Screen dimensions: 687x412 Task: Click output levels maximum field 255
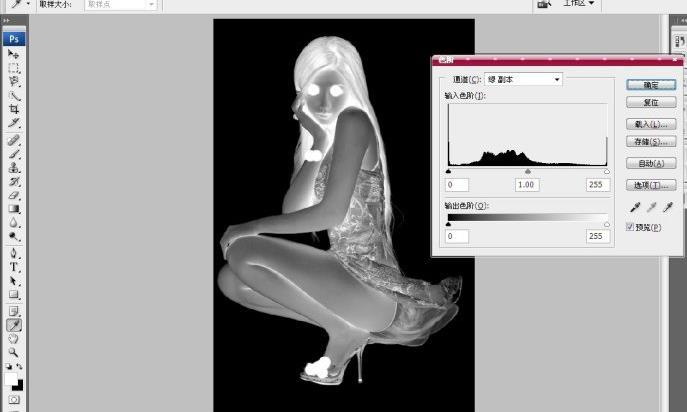coord(598,236)
